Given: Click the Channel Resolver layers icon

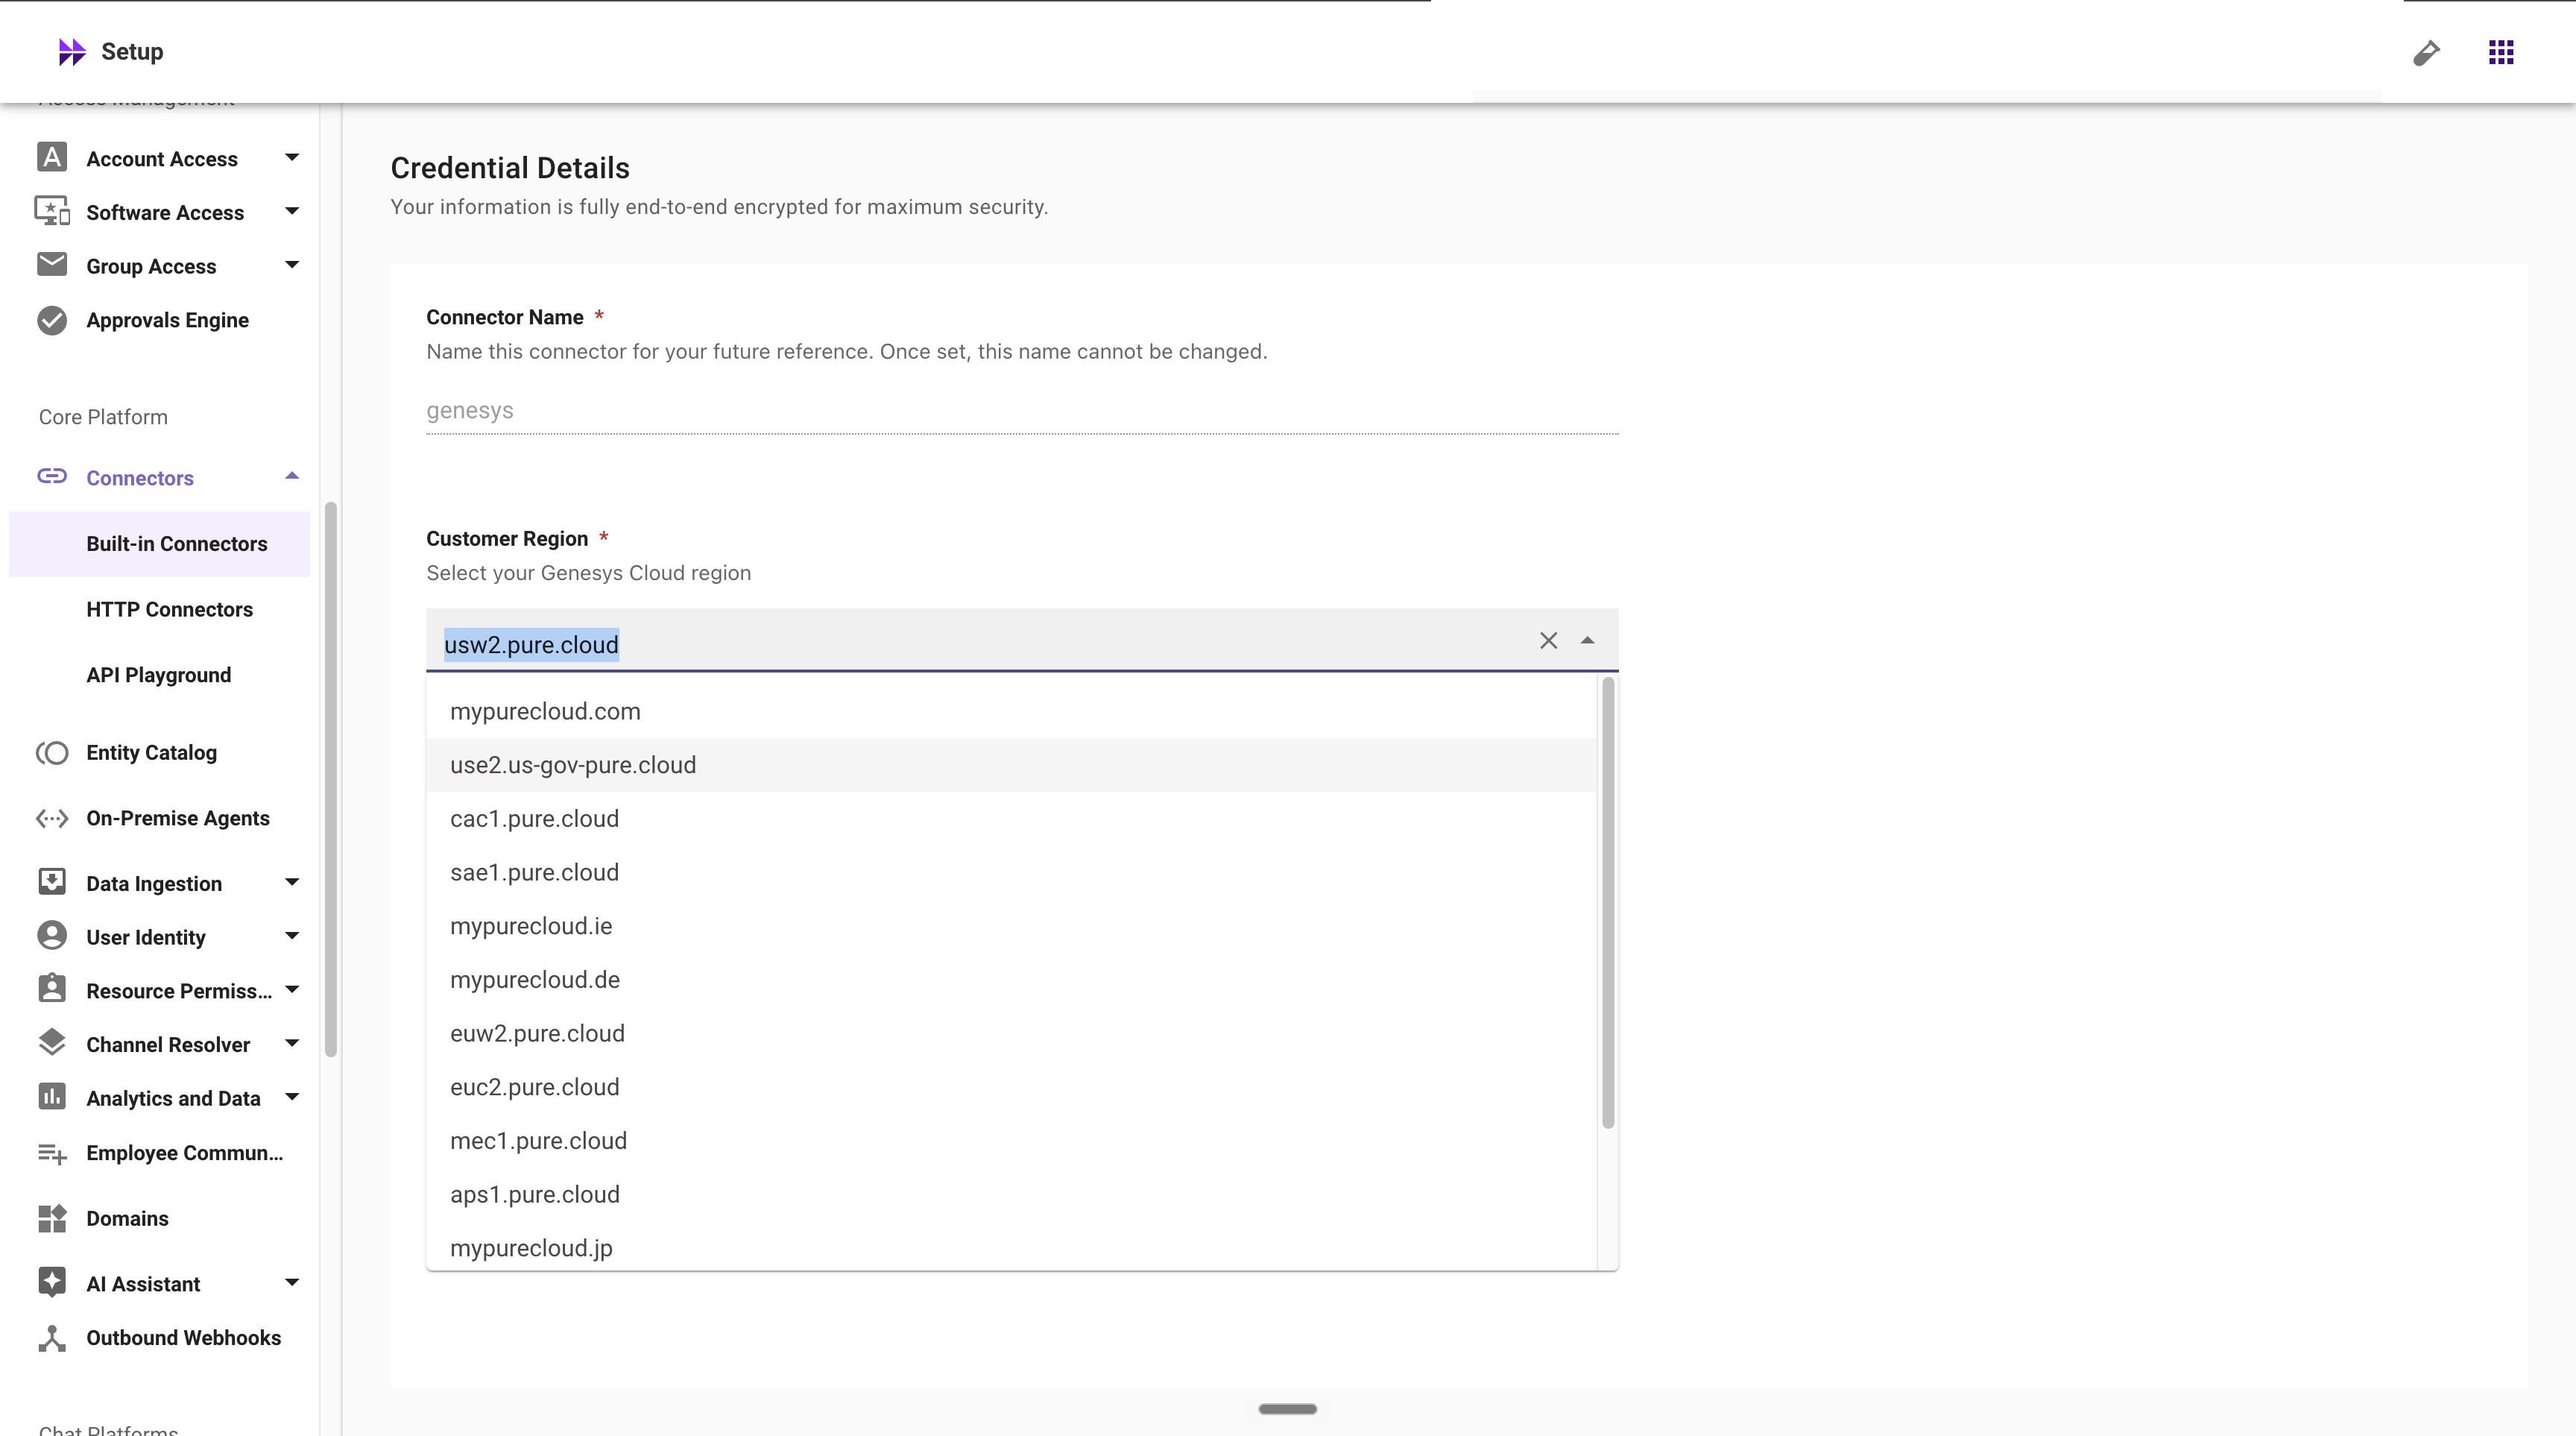Looking at the screenshot, I should 52,1043.
